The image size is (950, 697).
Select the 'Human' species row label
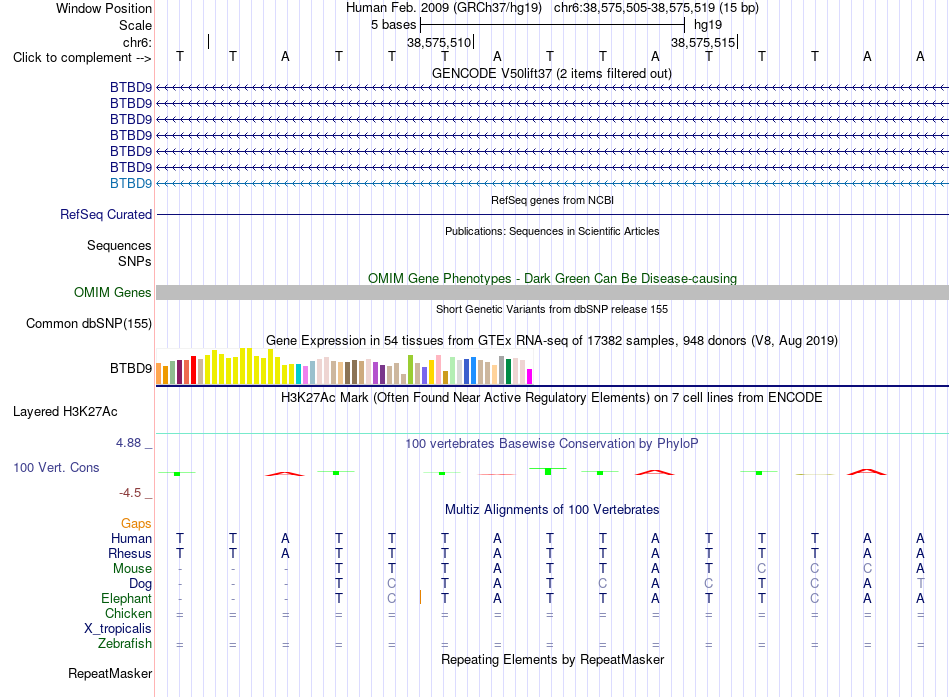coord(131,539)
